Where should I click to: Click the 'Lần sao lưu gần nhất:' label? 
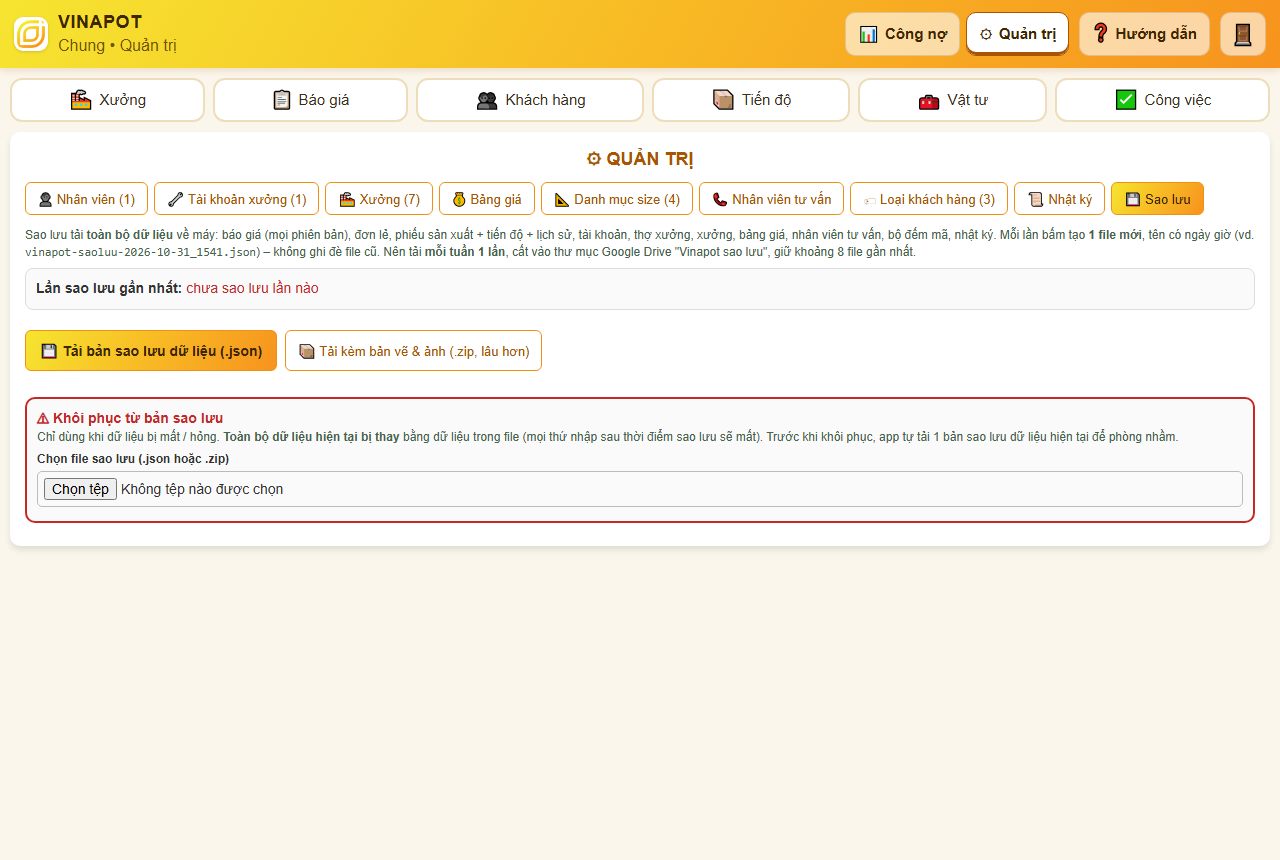tap(109, 288)
